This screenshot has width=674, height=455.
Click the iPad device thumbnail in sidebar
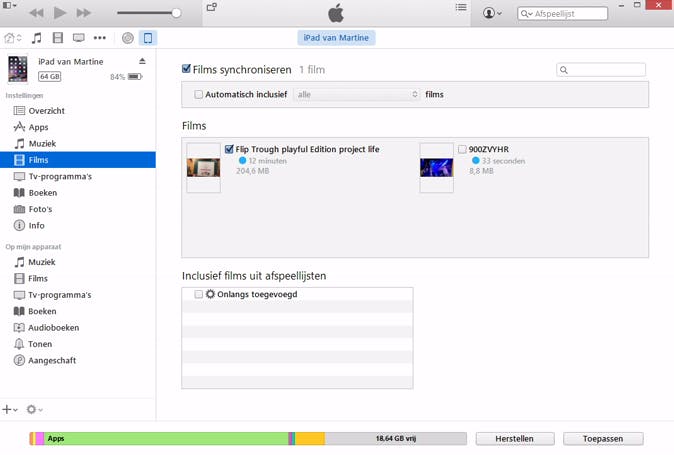(x=18, y=69)
